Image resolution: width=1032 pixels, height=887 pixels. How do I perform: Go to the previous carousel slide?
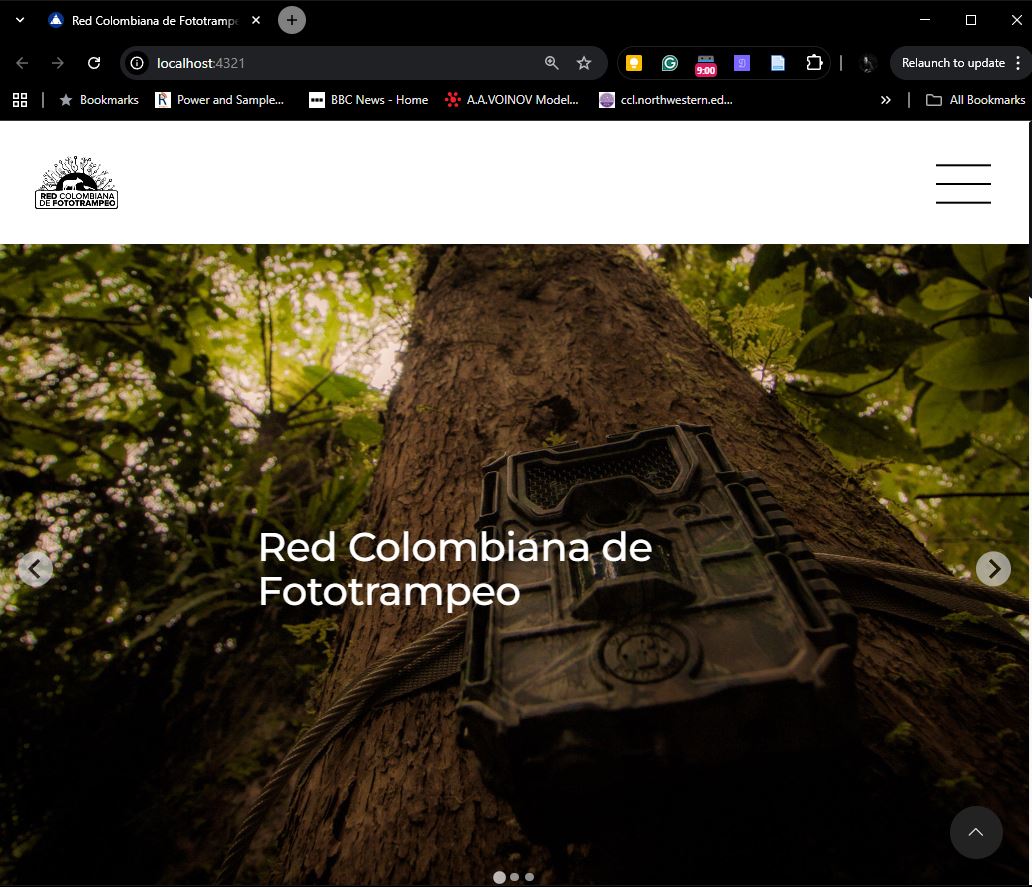click(35, 569)
